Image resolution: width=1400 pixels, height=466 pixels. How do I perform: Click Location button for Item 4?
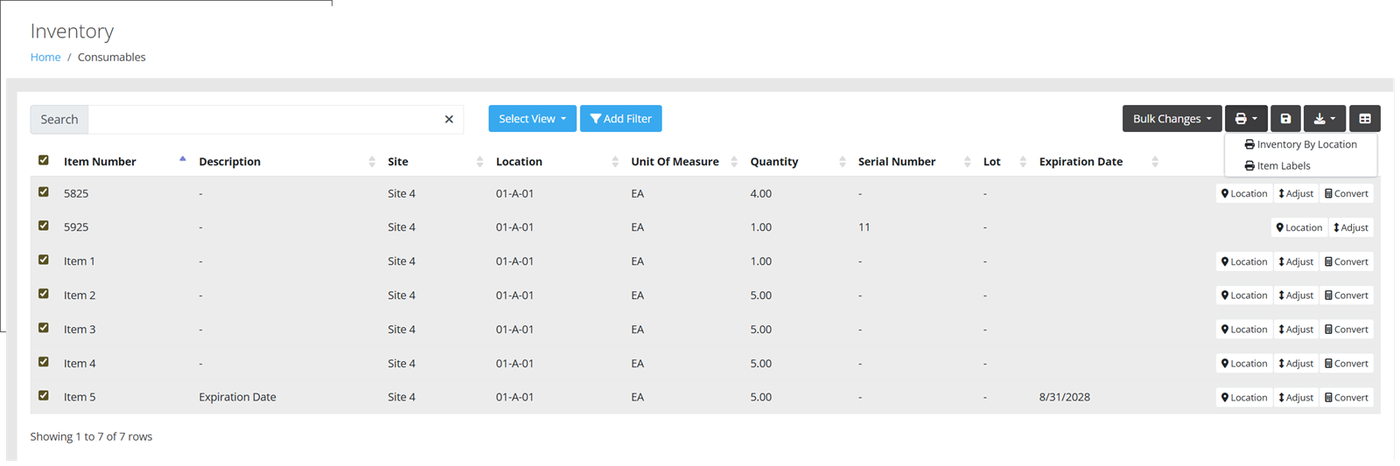tap(1244, 364)
